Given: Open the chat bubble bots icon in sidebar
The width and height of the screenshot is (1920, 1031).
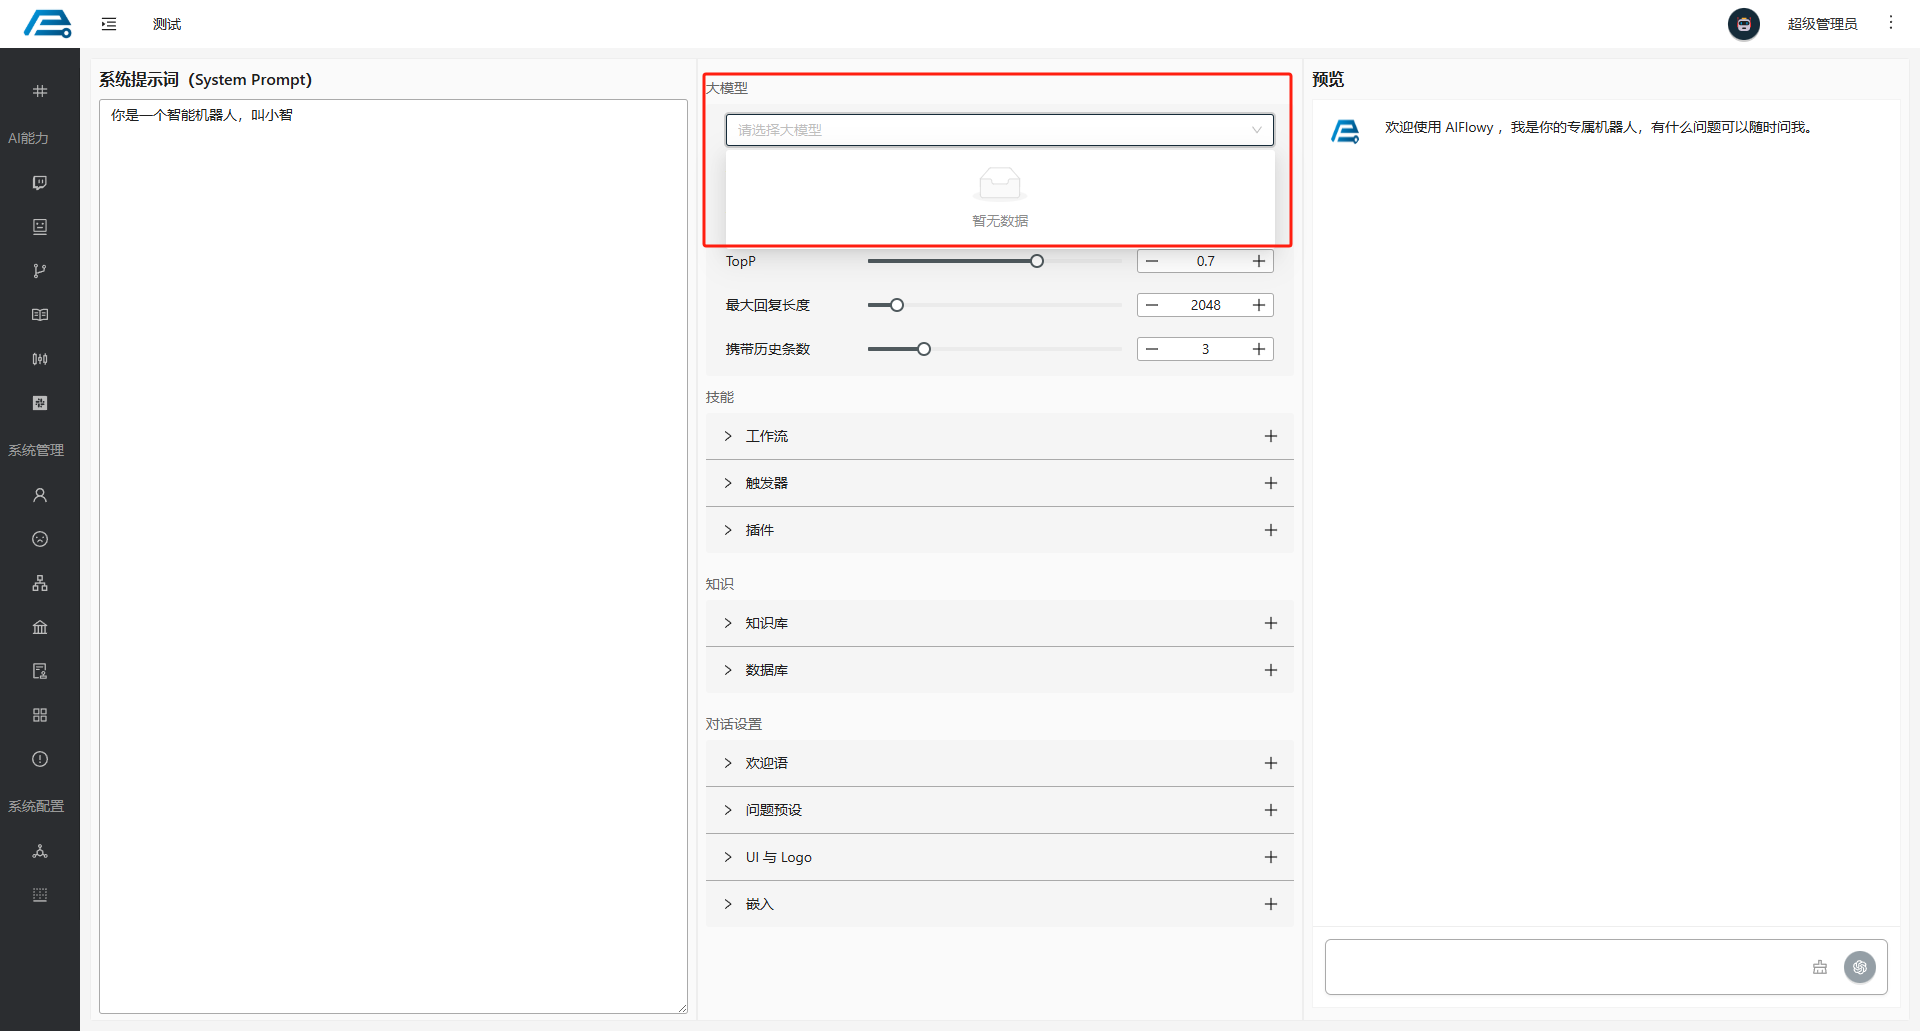Looking at the screenshot, I should tap(40, 183).
